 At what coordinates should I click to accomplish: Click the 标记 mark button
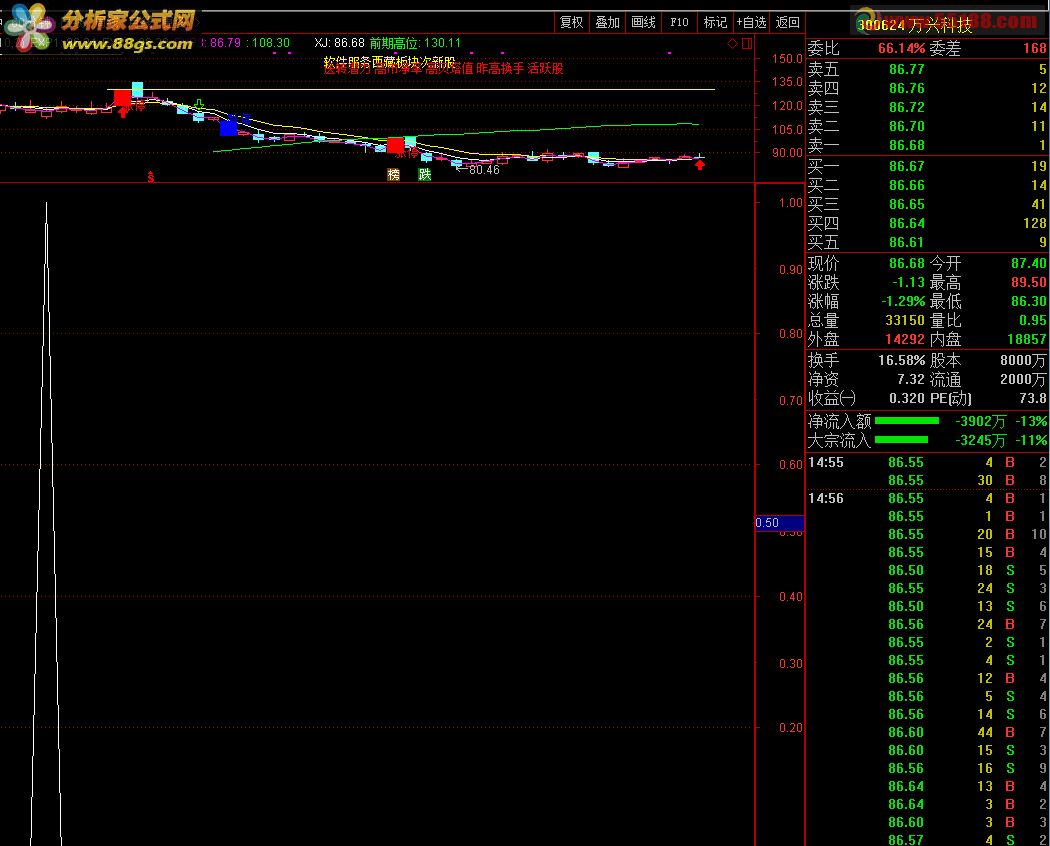715,22
